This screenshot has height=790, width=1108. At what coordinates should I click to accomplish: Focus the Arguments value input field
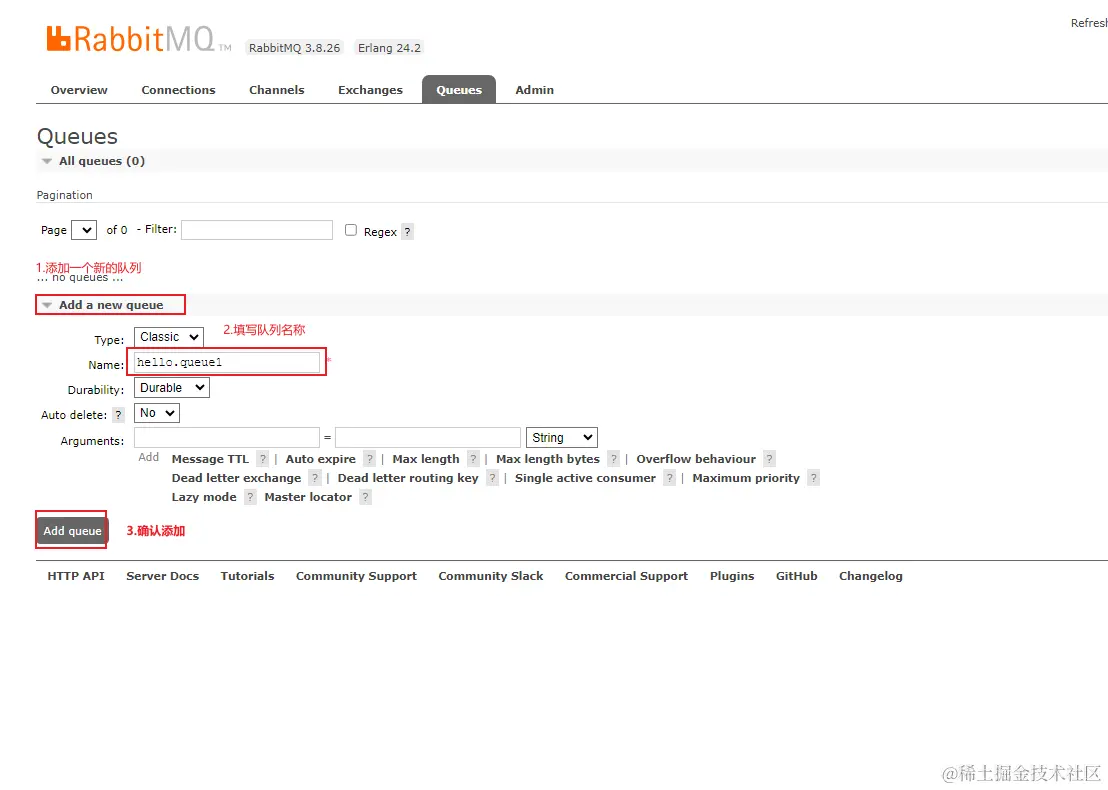pos(428,437)
